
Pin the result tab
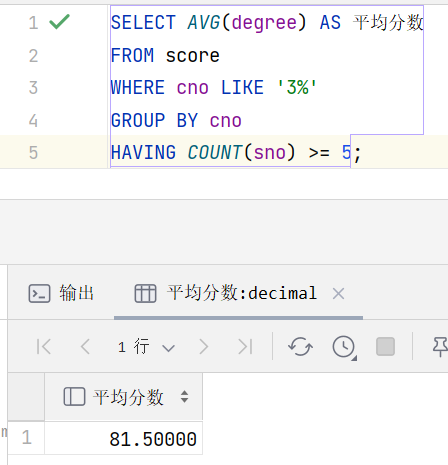click(x=440, y=347)
